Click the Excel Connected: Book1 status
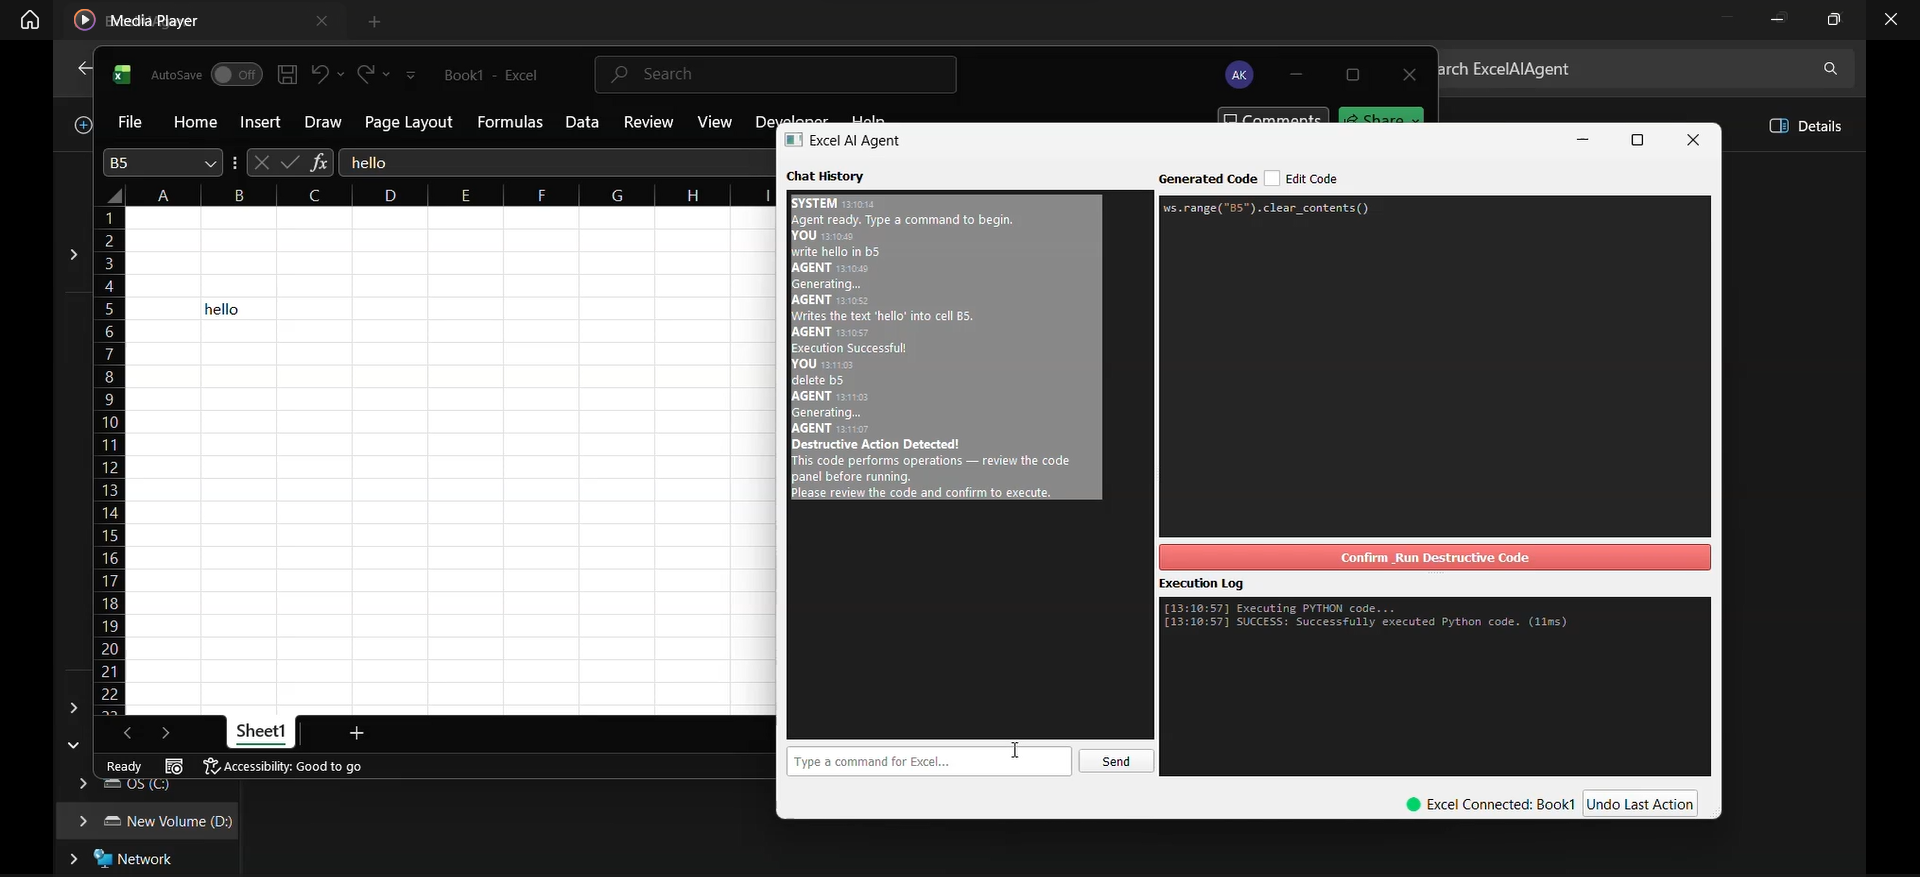Viewport: 1920px width, 877px height. click(x=1490, y=804)
